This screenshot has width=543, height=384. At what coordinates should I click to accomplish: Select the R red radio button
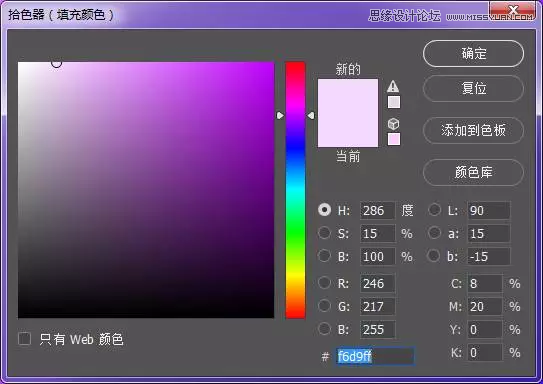pyautogui.click(x=324, y=283)
